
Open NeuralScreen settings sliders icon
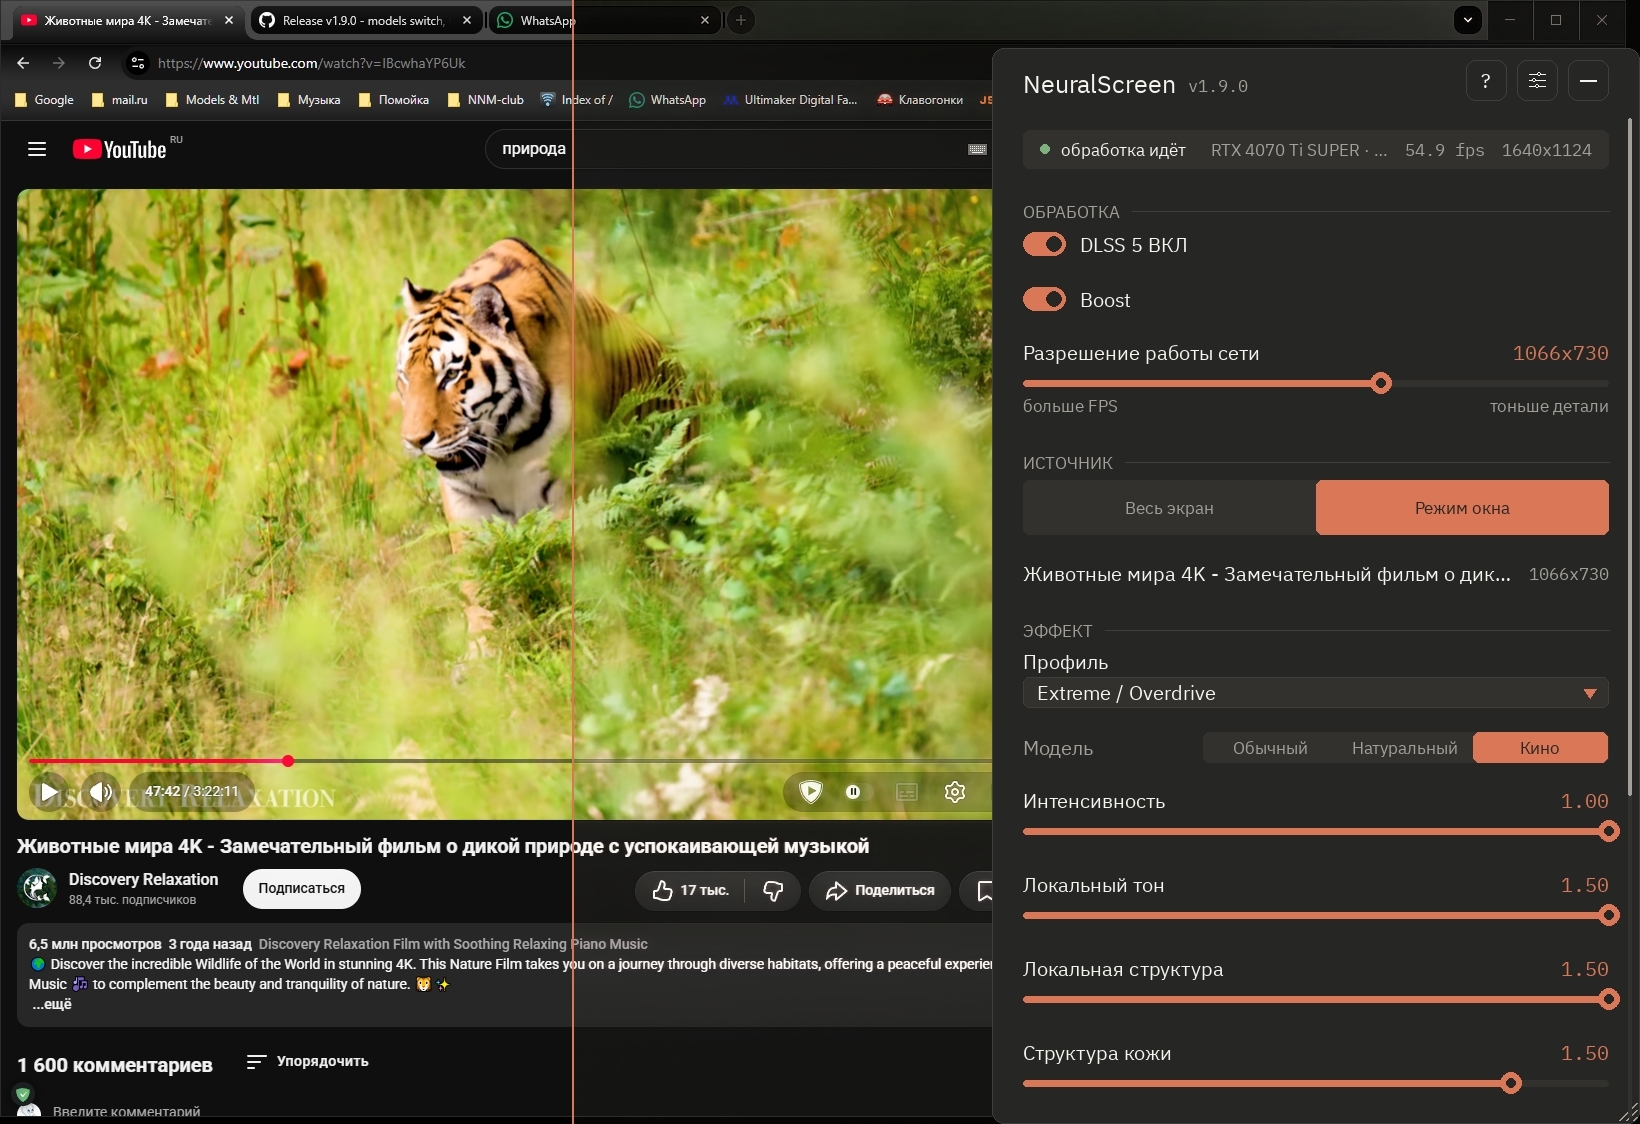pyautogui.click(x=1537, y=81)
